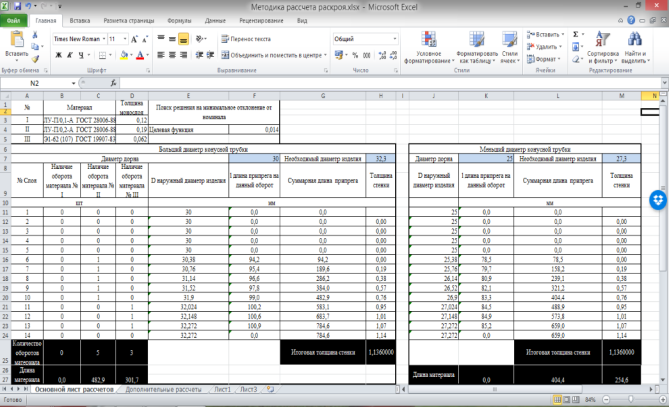Toggle Перенос текста wrap text

(246, 39)
